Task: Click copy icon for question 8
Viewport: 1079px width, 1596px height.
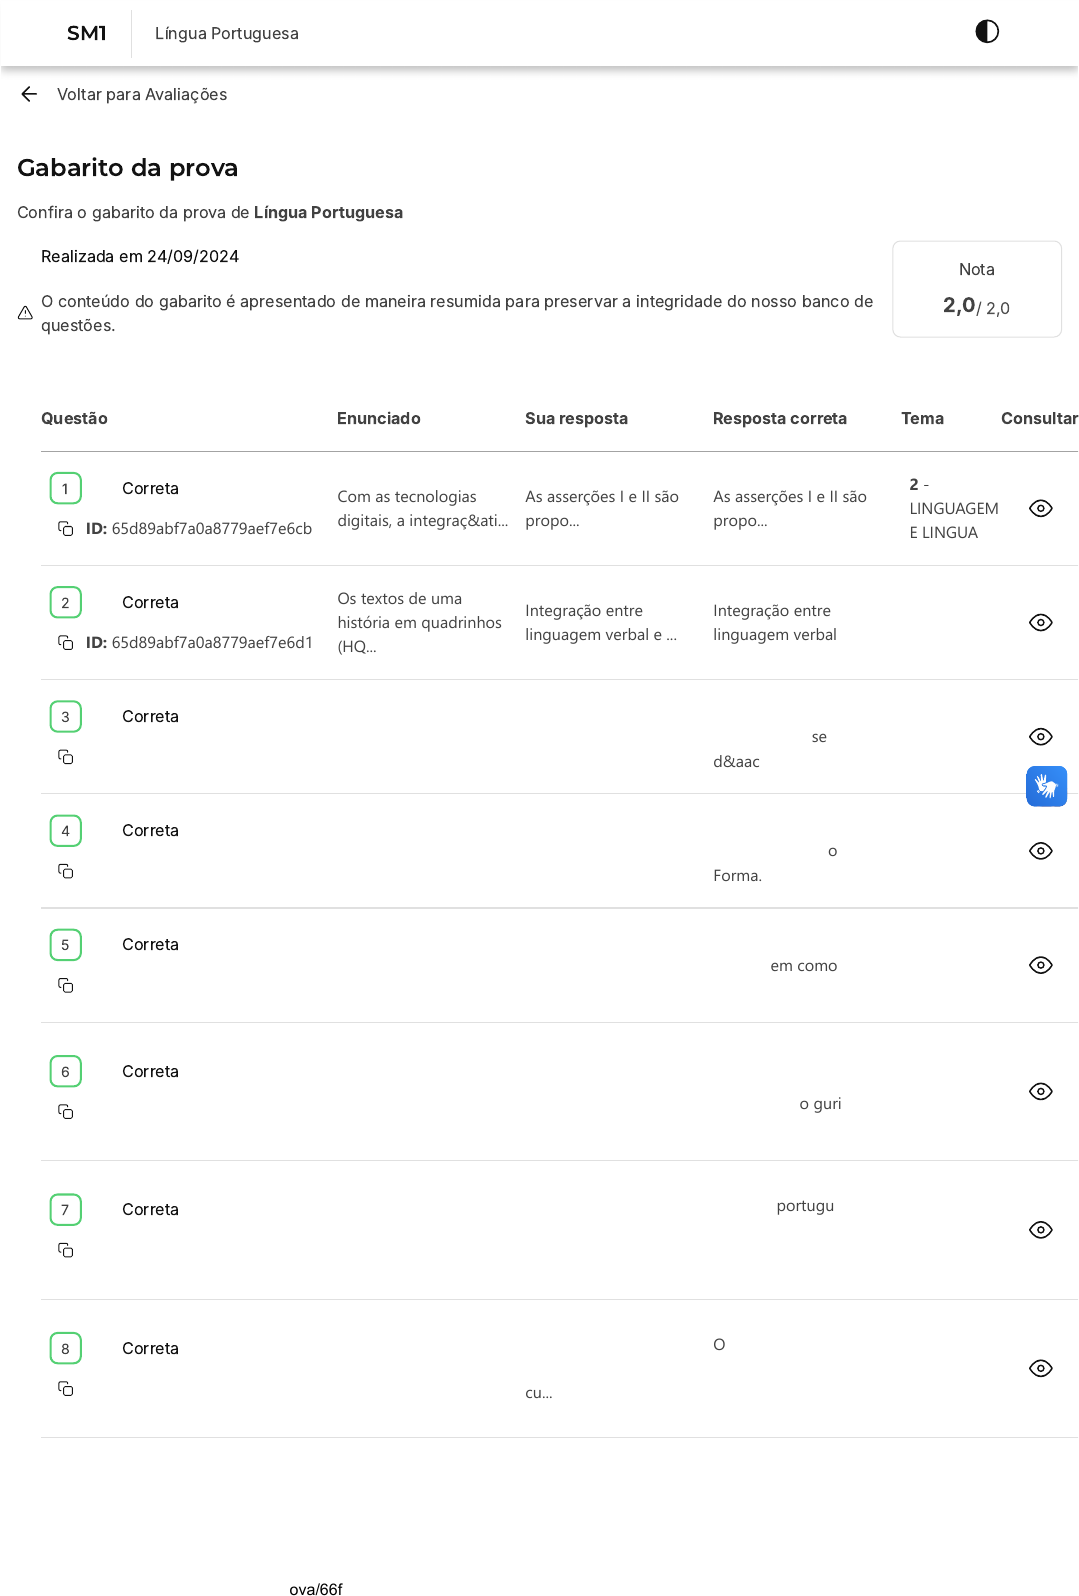Action: pos(66,1389)
